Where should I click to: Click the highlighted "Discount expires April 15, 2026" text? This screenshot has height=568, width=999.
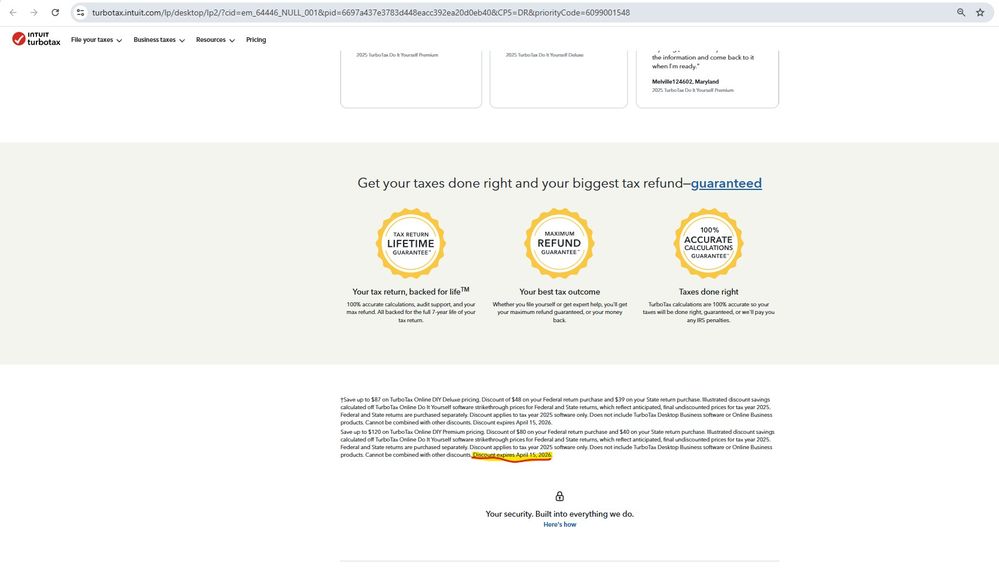click(512, 455)
